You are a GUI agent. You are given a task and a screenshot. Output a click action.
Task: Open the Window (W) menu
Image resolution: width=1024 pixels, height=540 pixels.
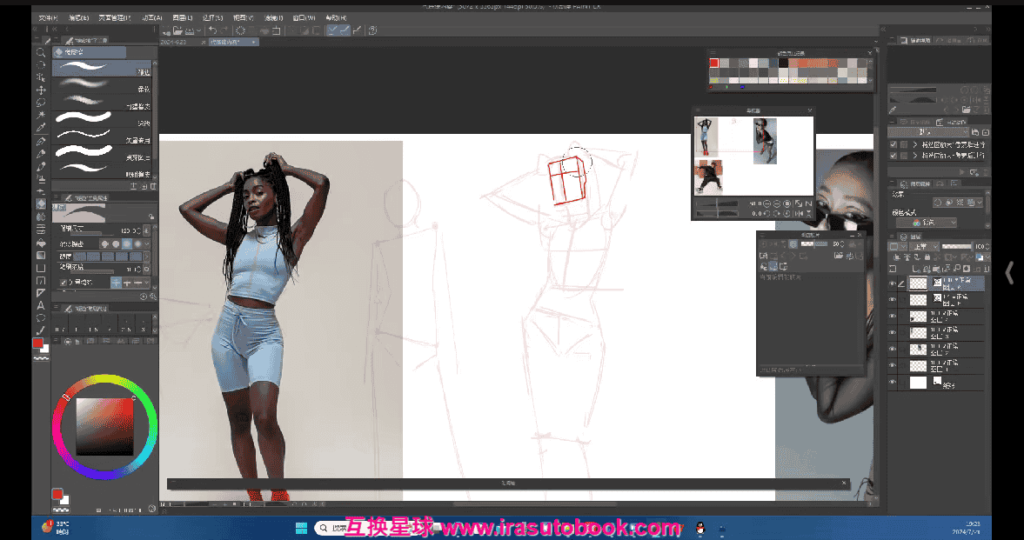pyautogui.click(x=304, y=18)
